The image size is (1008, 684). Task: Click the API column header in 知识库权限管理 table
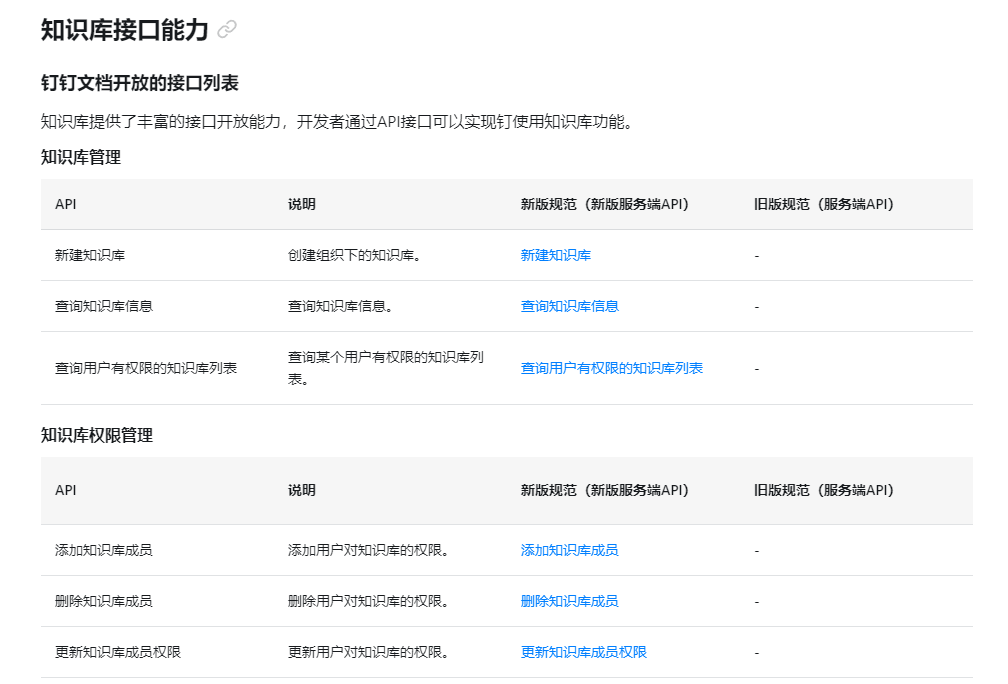click(x=66, y=490)
